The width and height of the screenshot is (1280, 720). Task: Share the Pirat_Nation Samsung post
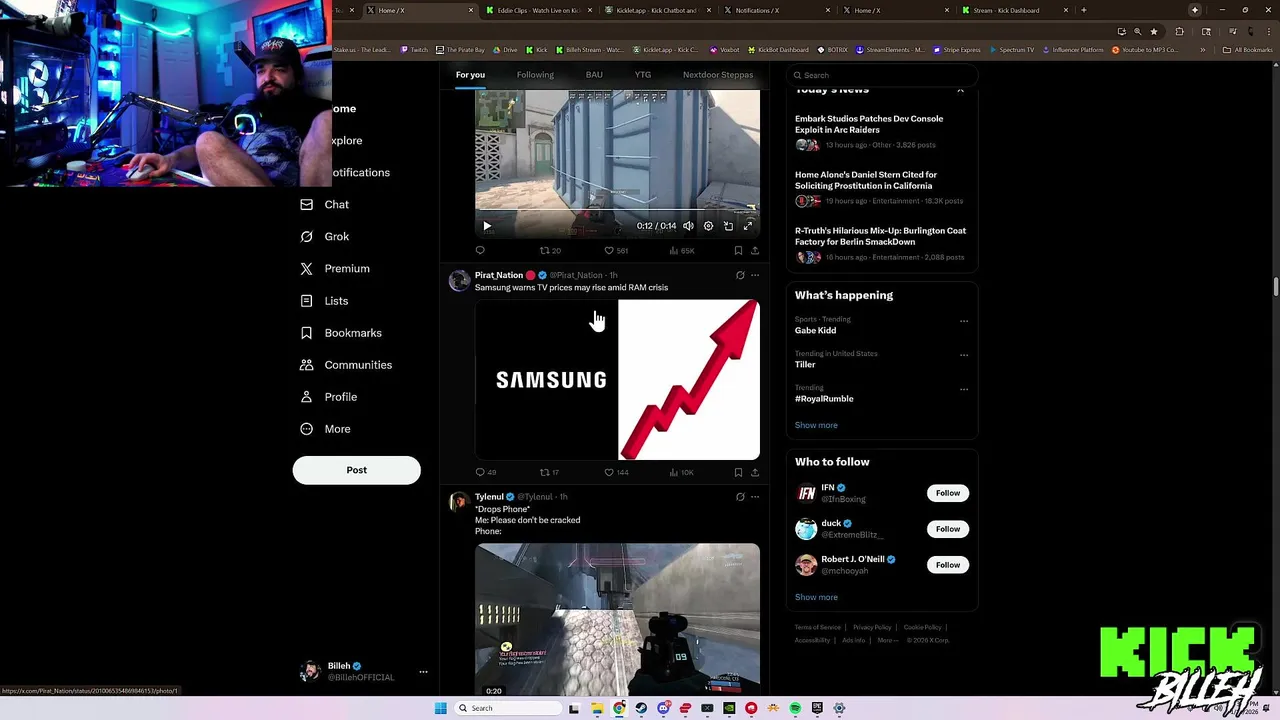[755, 472]
